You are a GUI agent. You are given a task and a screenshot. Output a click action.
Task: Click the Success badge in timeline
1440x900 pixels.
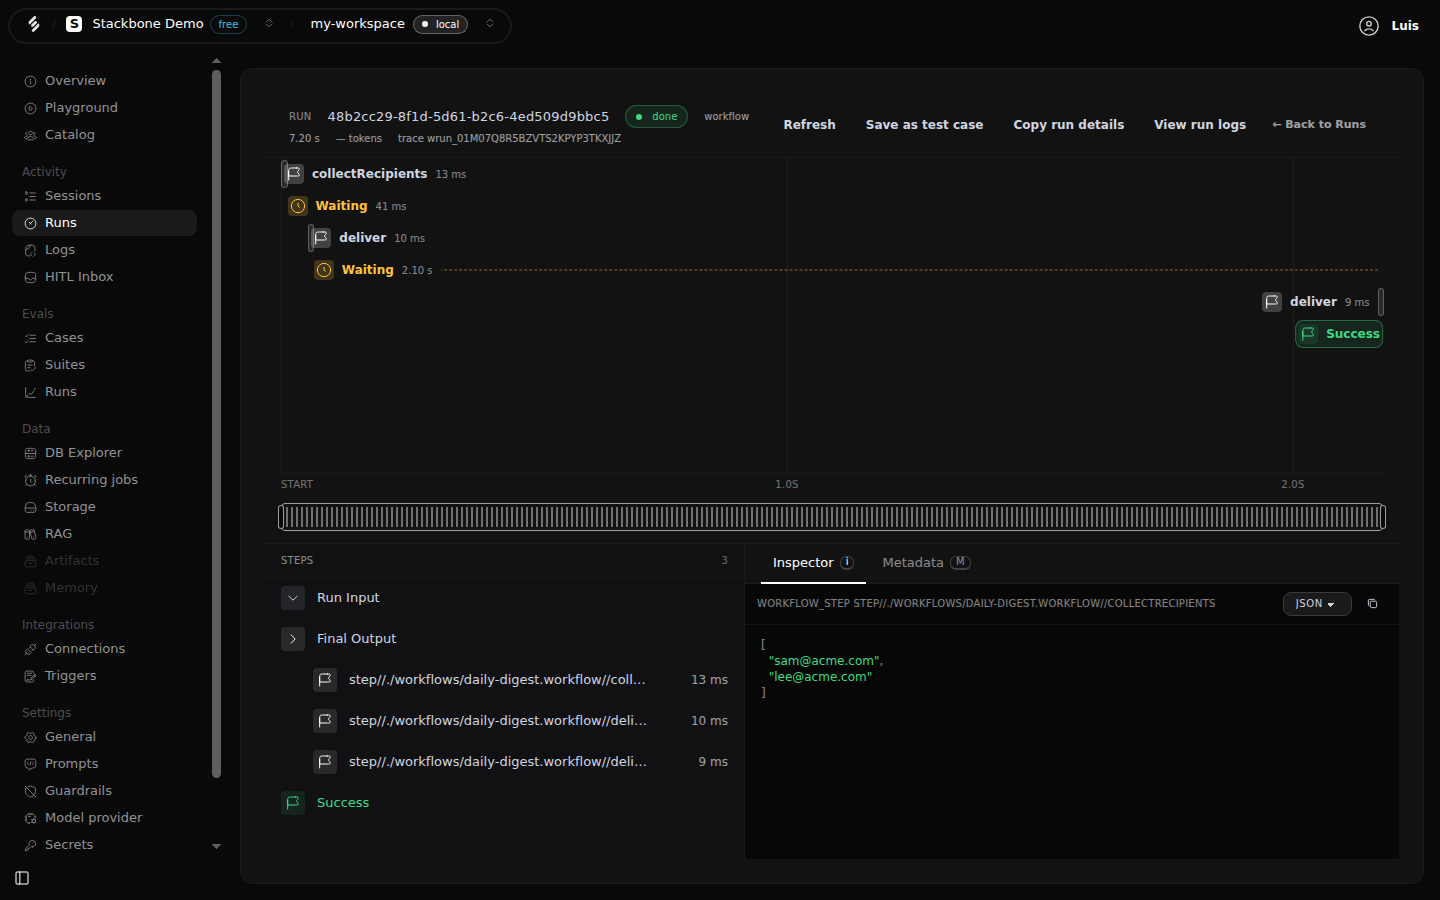[x=1339, y=334]
